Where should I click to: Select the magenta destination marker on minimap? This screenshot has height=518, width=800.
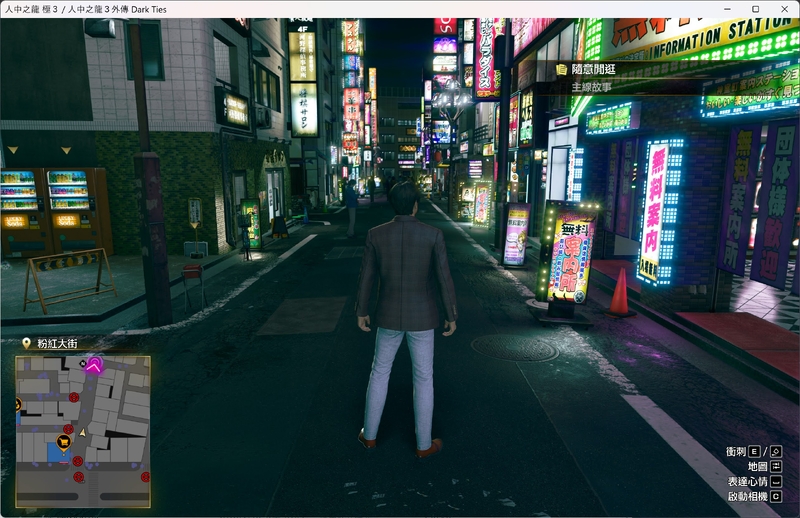pos(94,364)
